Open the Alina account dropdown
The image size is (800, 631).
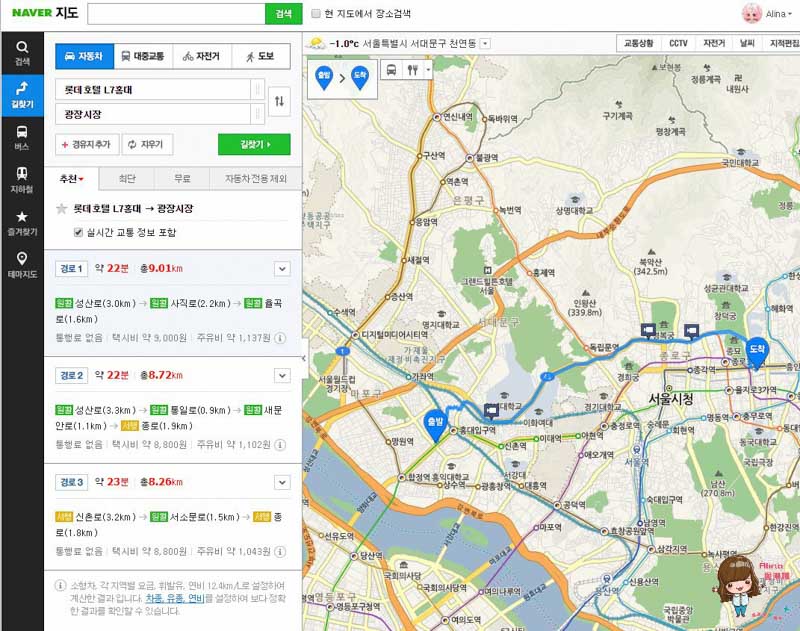click(x=779, y=14)
